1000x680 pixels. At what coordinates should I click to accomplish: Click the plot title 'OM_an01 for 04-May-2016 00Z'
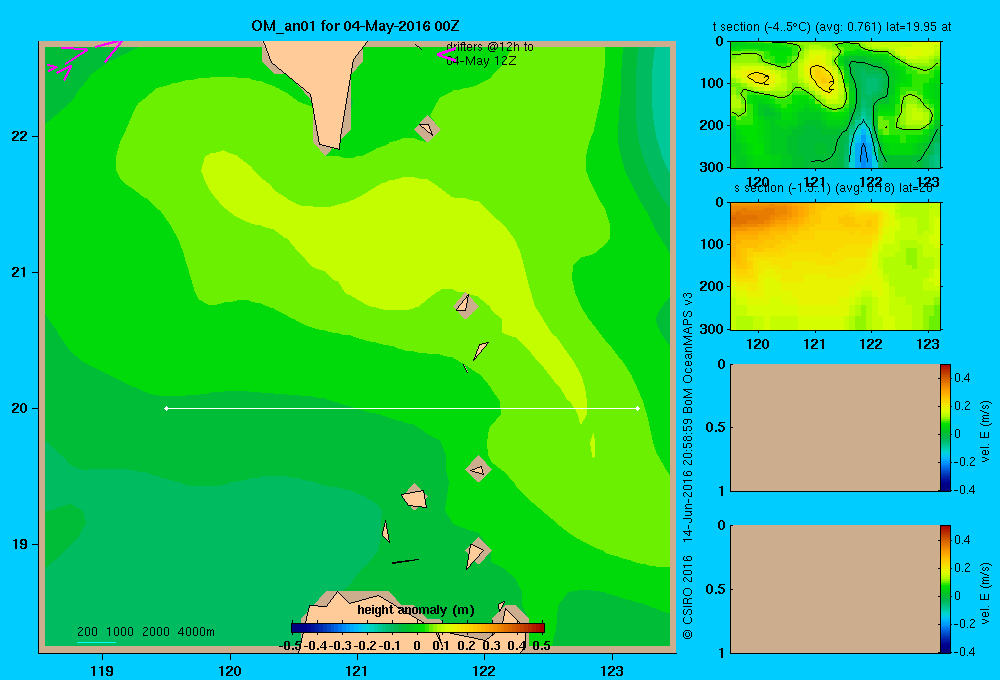pyautogui.click(x=355, y=26)
